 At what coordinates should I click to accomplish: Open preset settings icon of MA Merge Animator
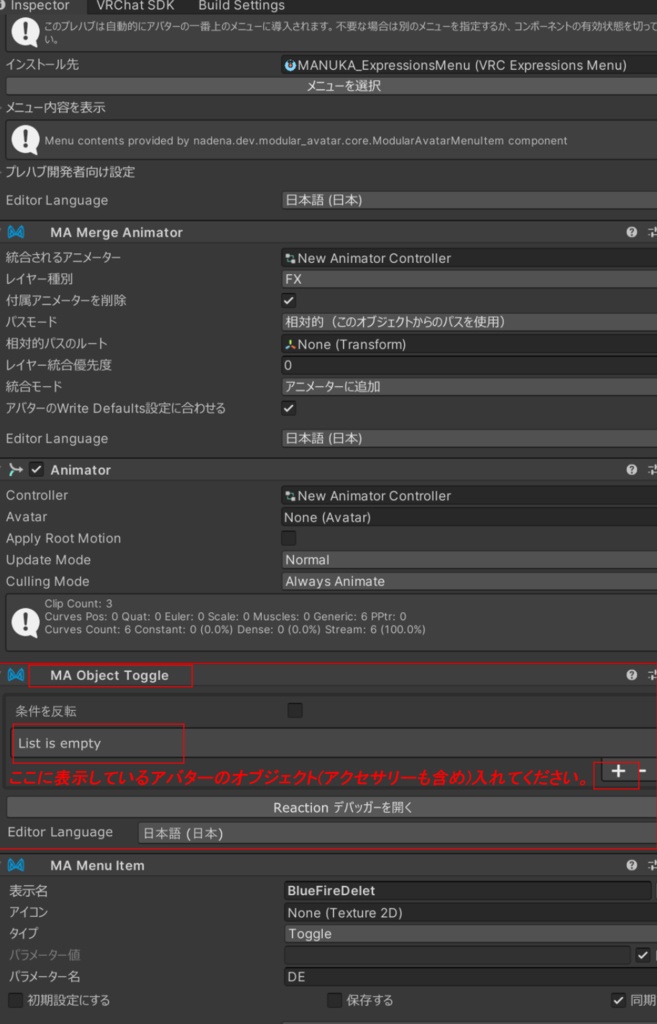tap(652, 232)
